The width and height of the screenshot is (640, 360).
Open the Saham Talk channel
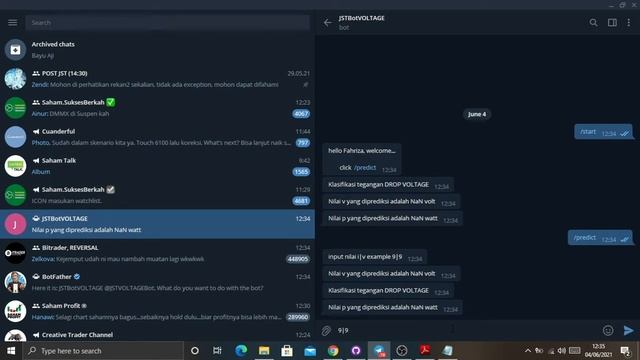tap(157, 166)
